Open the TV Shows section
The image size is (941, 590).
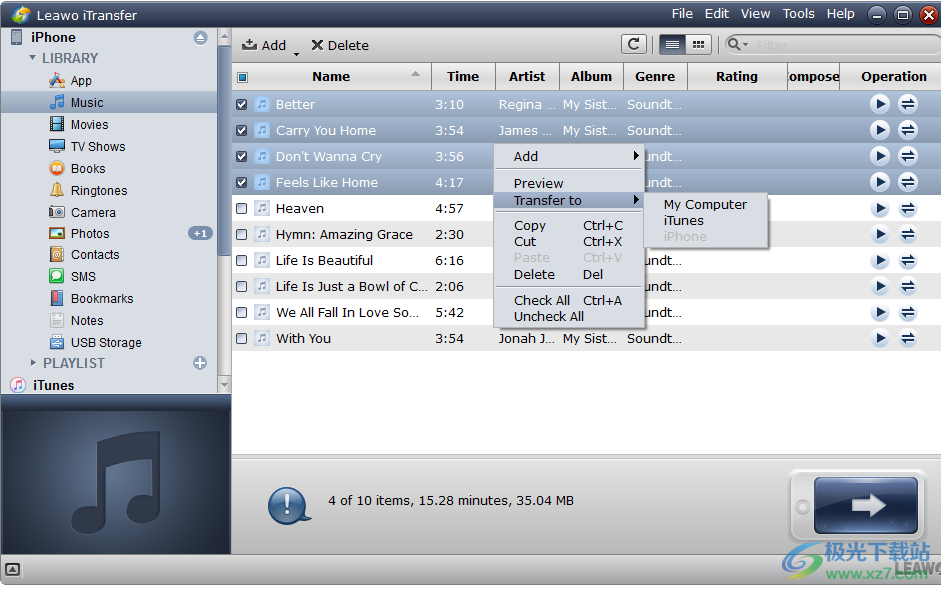coord(97,146)
